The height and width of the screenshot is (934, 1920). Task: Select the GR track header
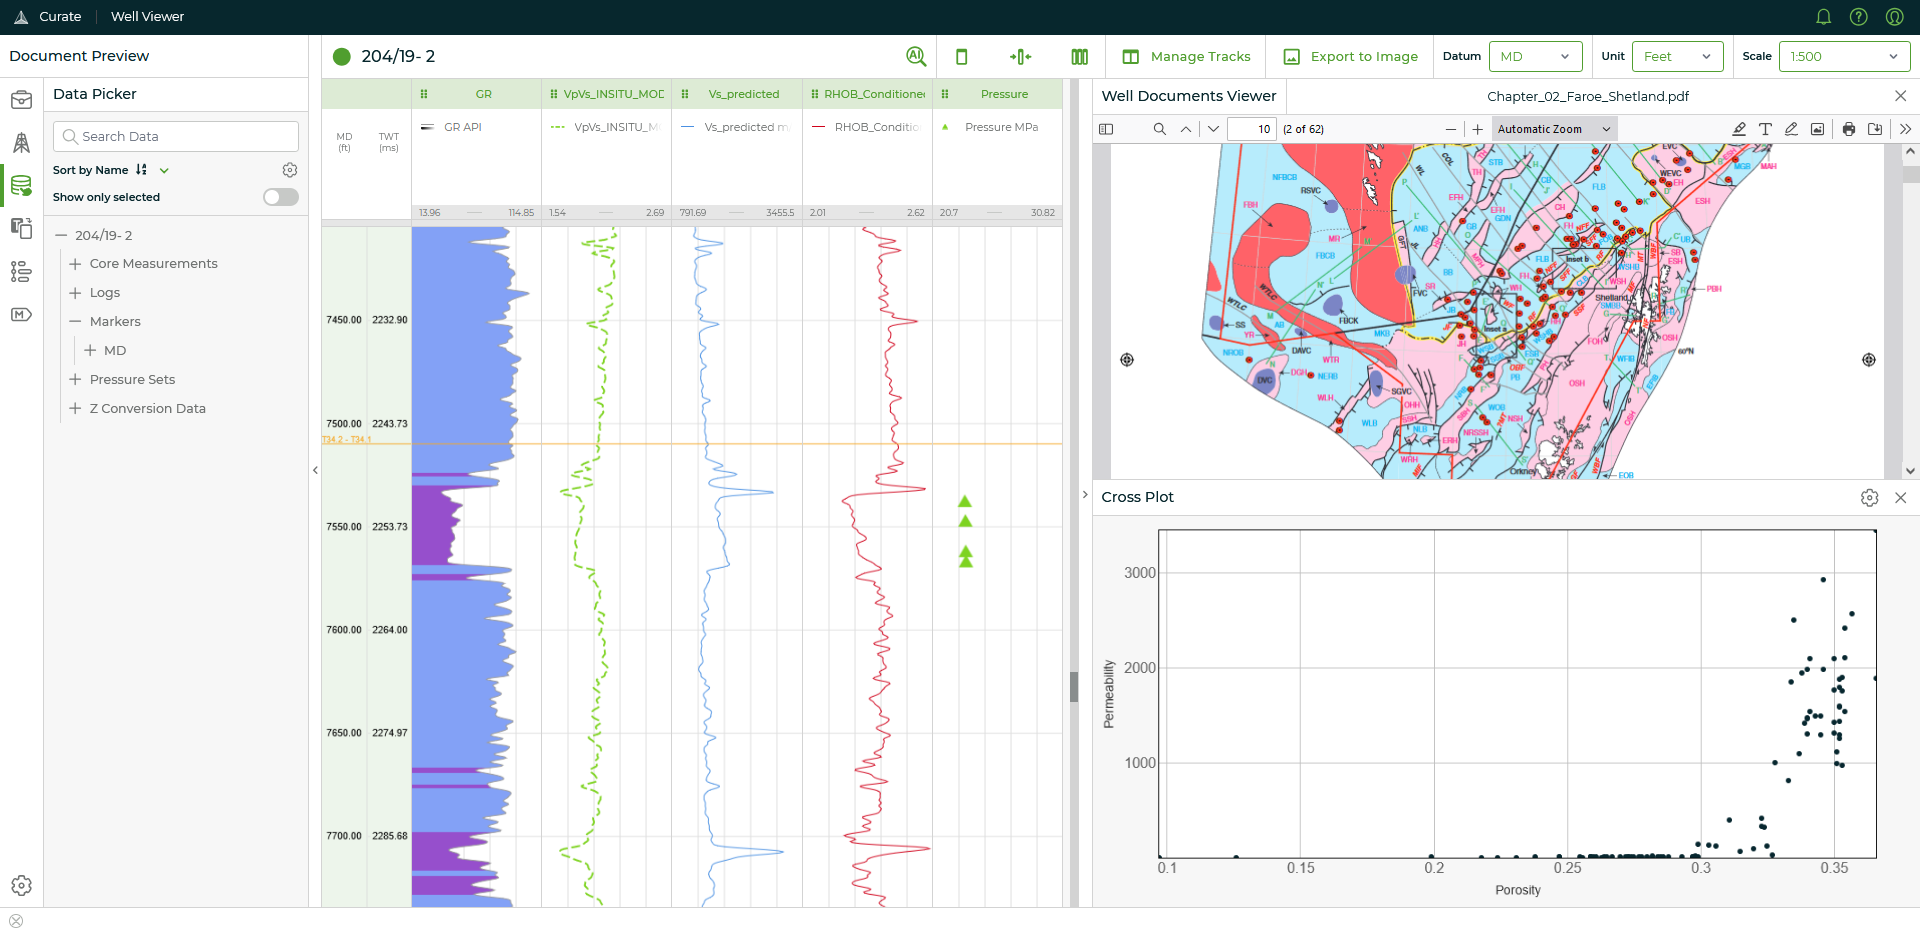pos(476,94)
